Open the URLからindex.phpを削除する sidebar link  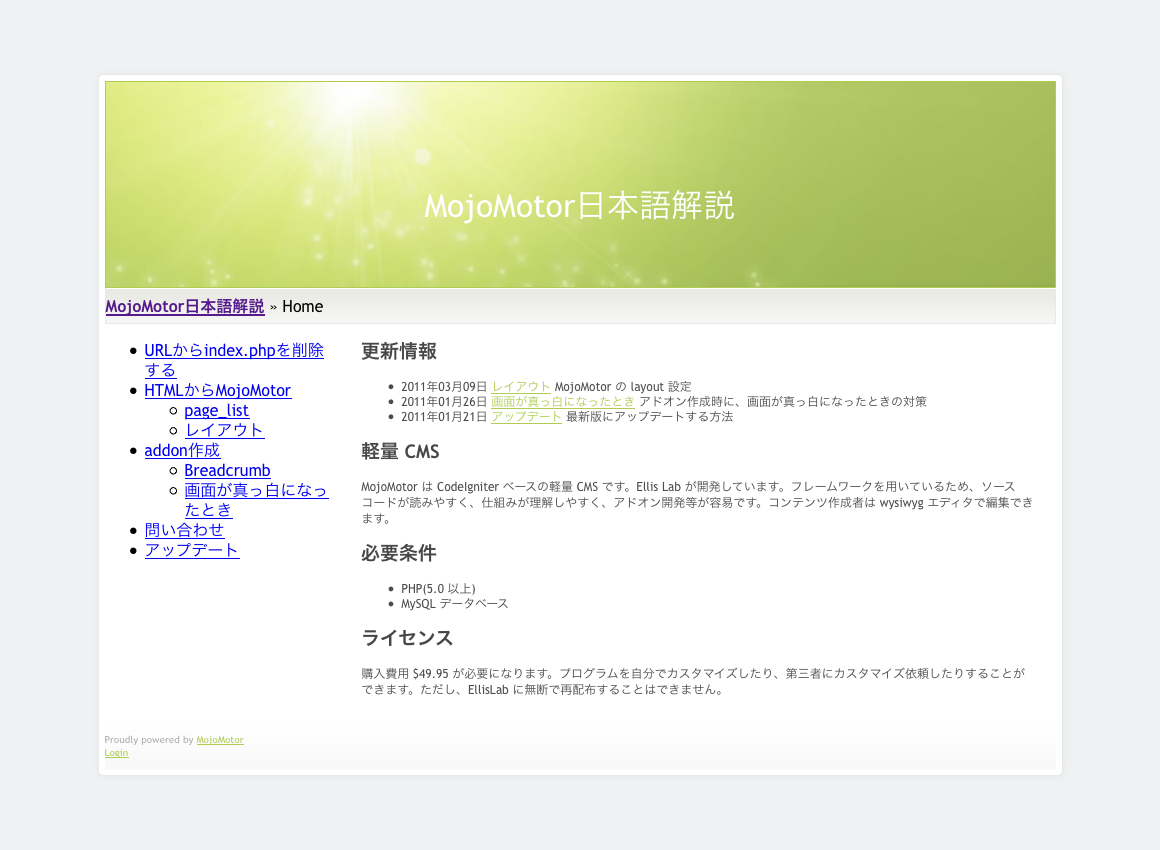[x=234, y=360]
